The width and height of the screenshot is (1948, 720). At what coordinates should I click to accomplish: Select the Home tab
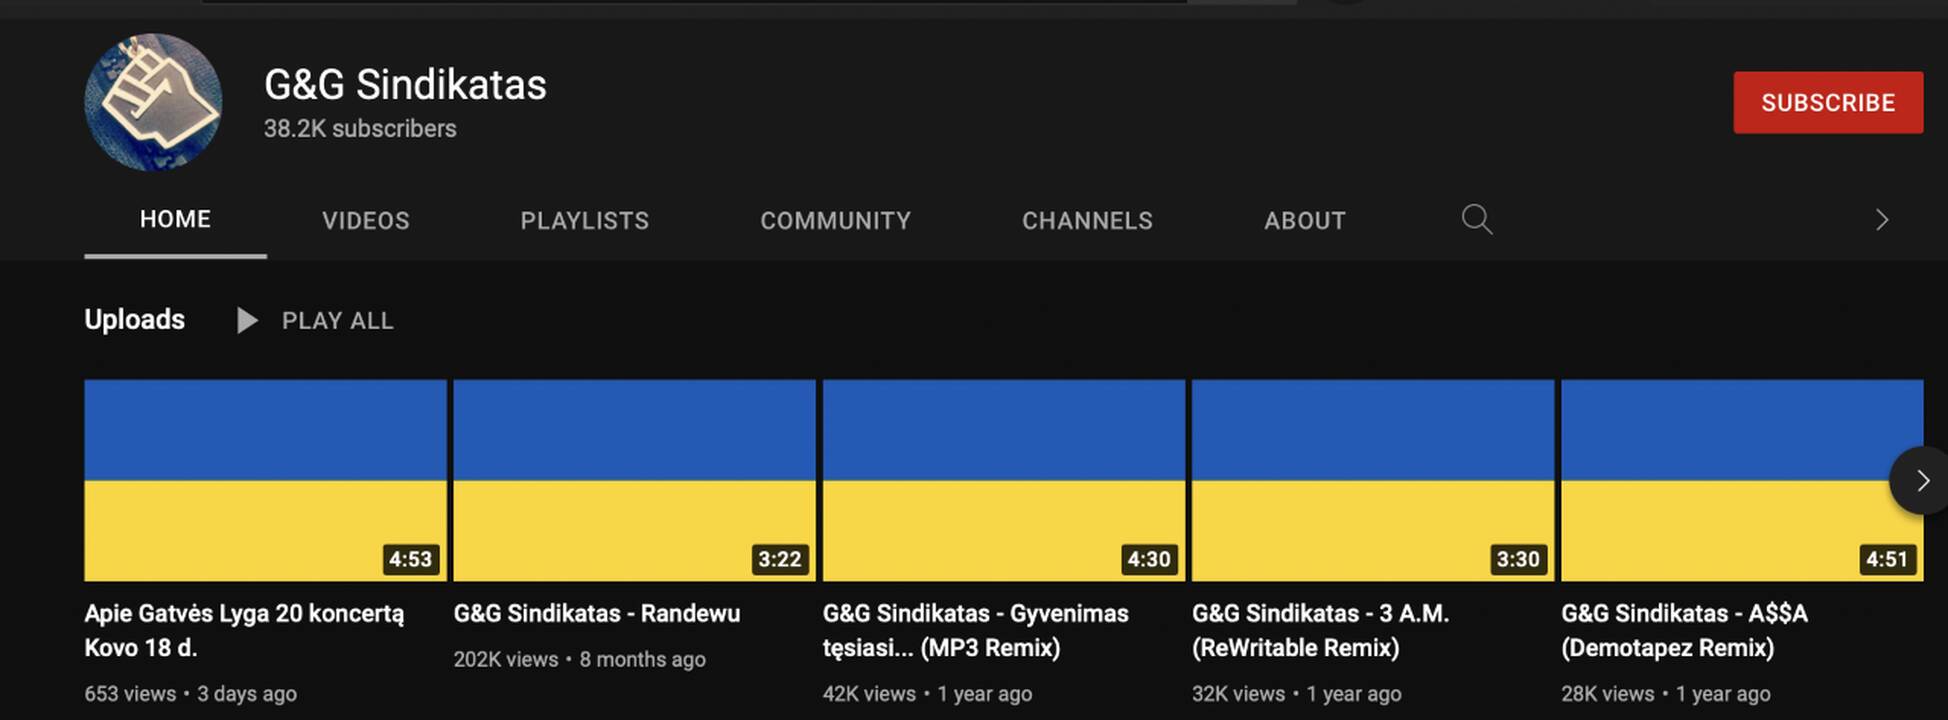pyautogui.click(x=175, y=220)
